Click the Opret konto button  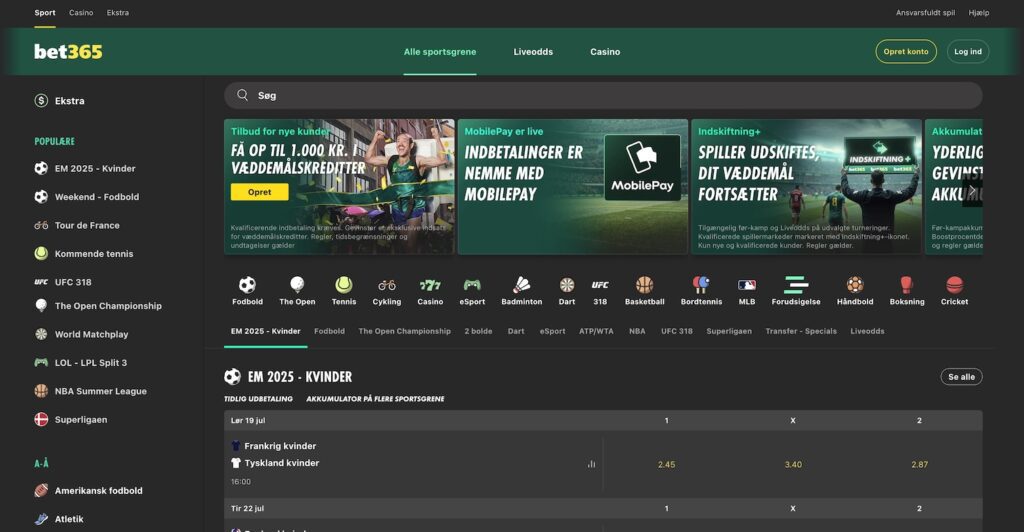[906, 52]
